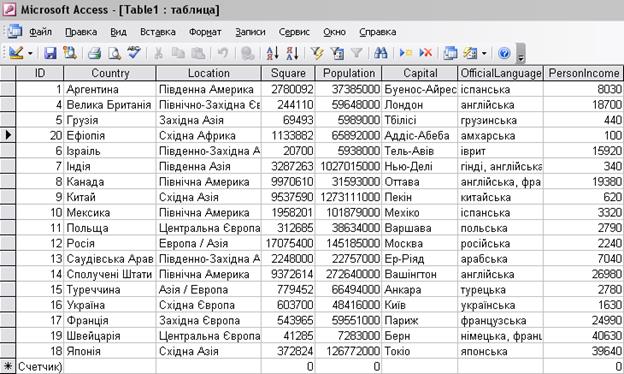Open the database window icon
This screenshot has height=374, width=624.
[x=450, y=53]
